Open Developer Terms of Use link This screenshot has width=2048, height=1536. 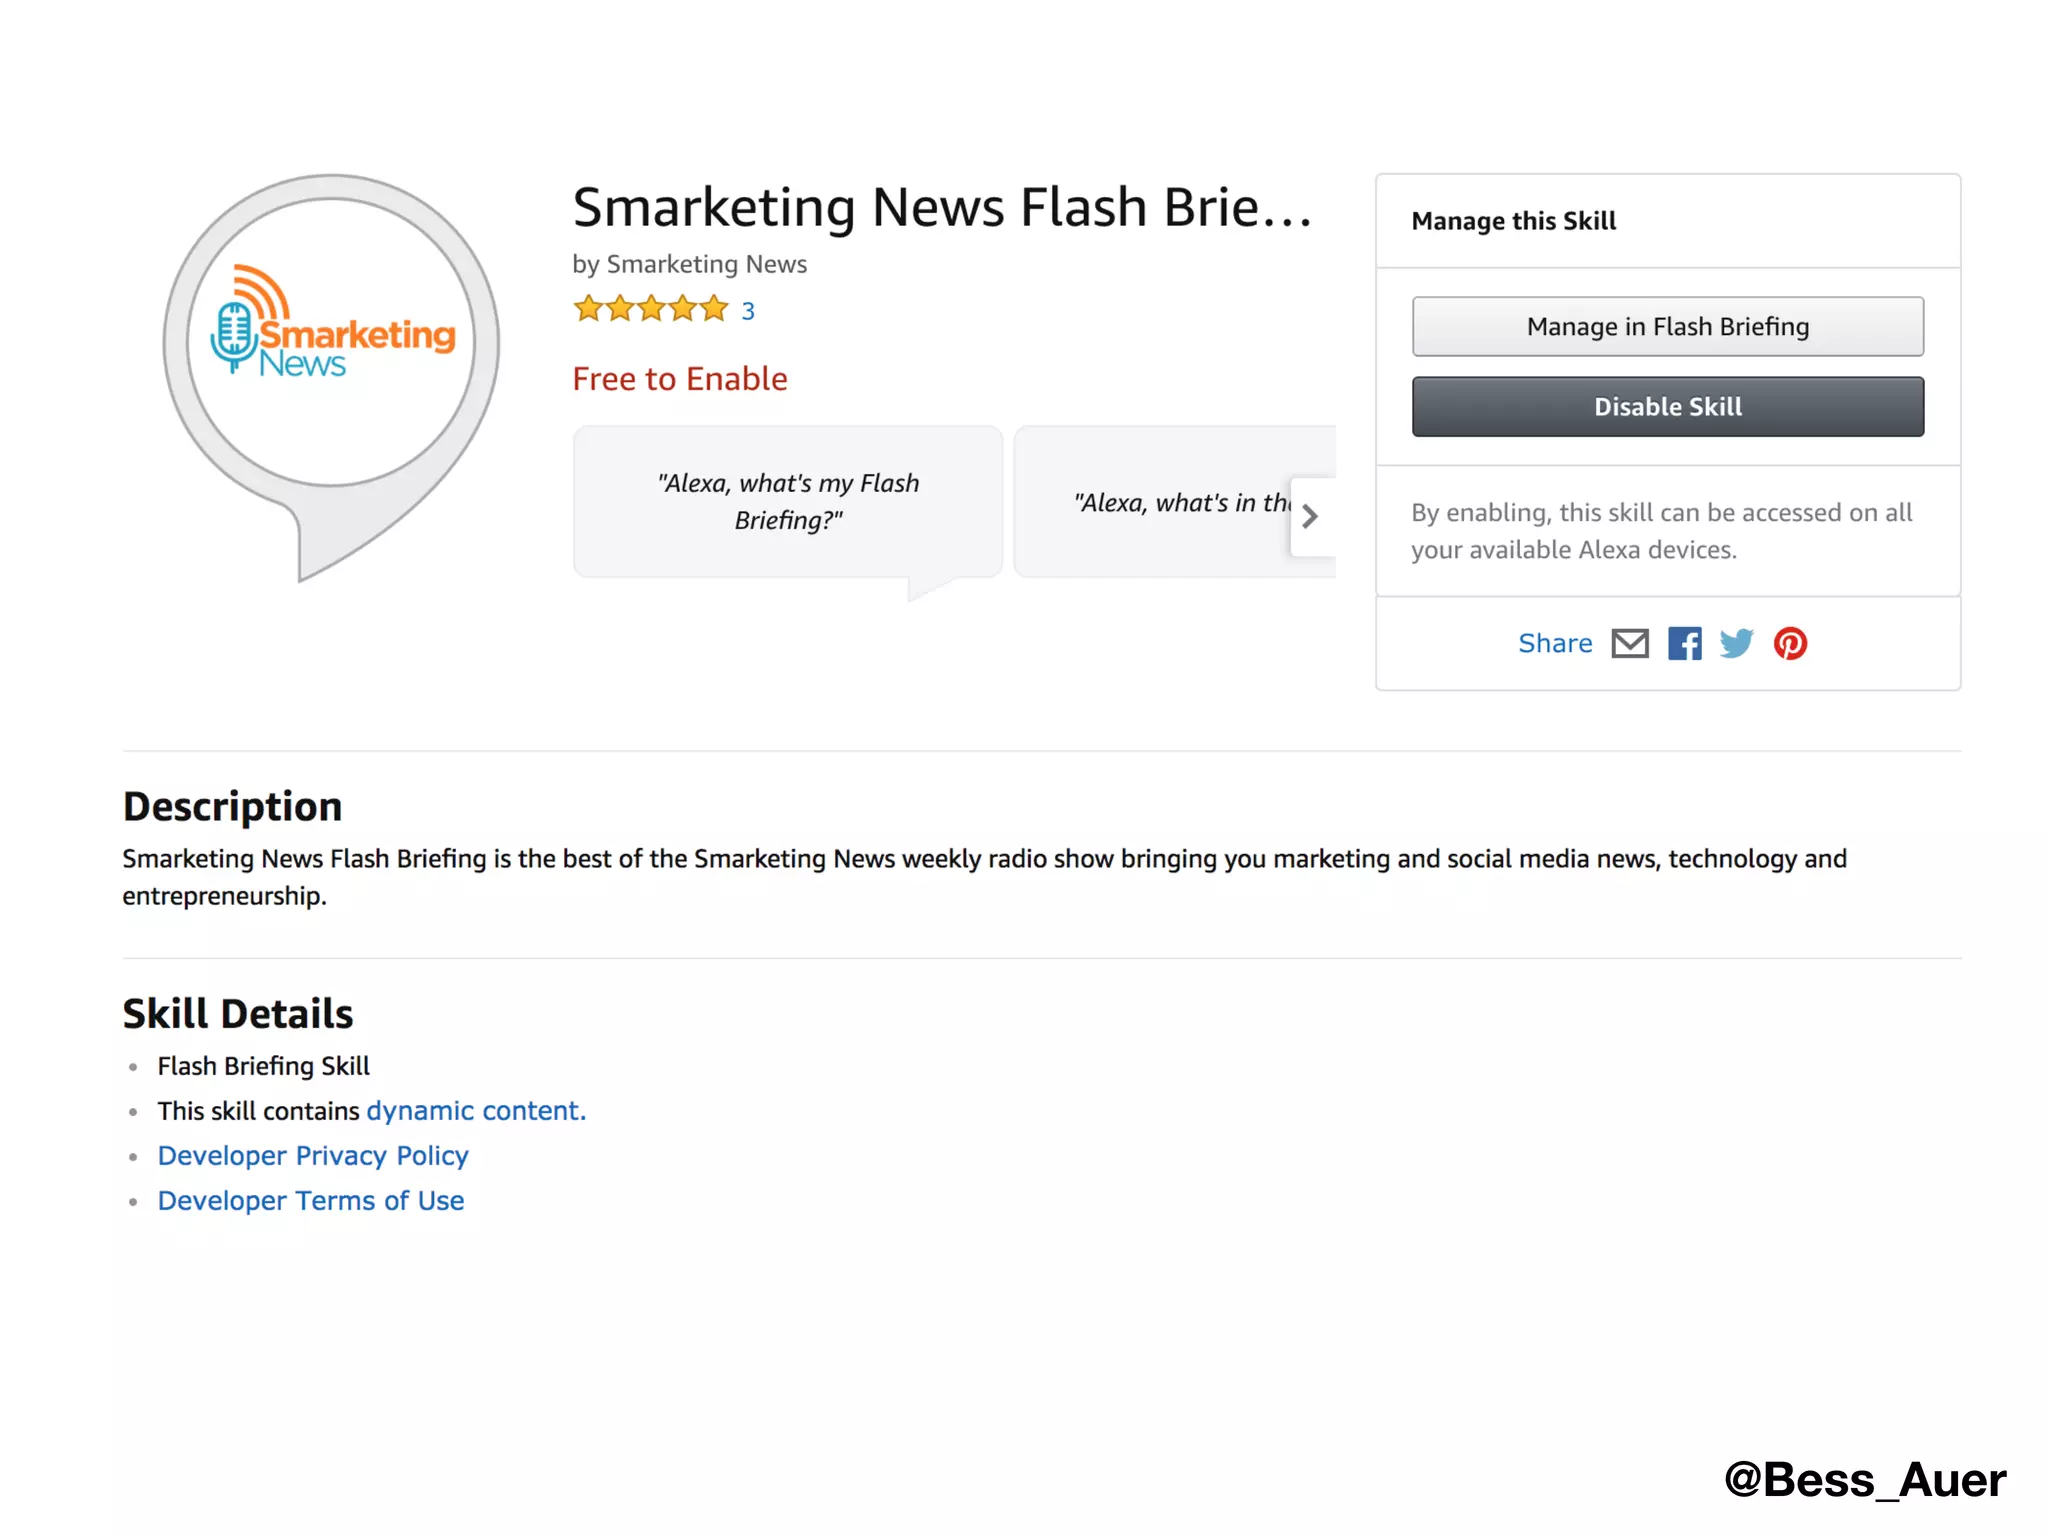point(311,1201)
